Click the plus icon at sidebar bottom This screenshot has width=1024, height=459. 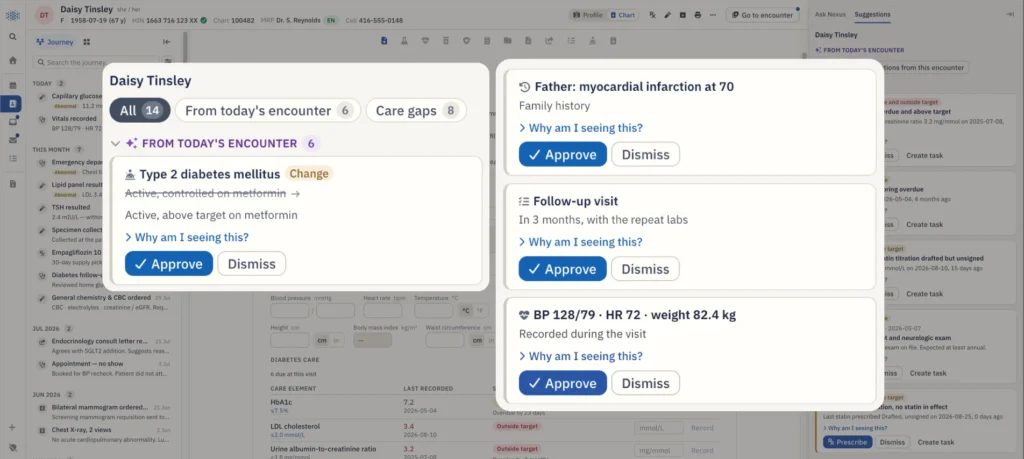[x=12, y=428]
